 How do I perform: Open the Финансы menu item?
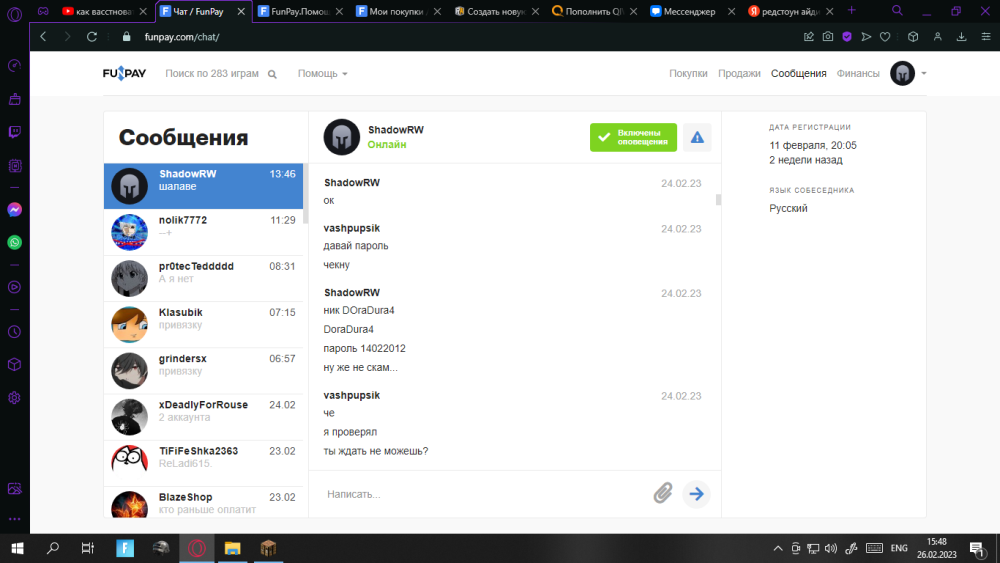click(858, 73)
